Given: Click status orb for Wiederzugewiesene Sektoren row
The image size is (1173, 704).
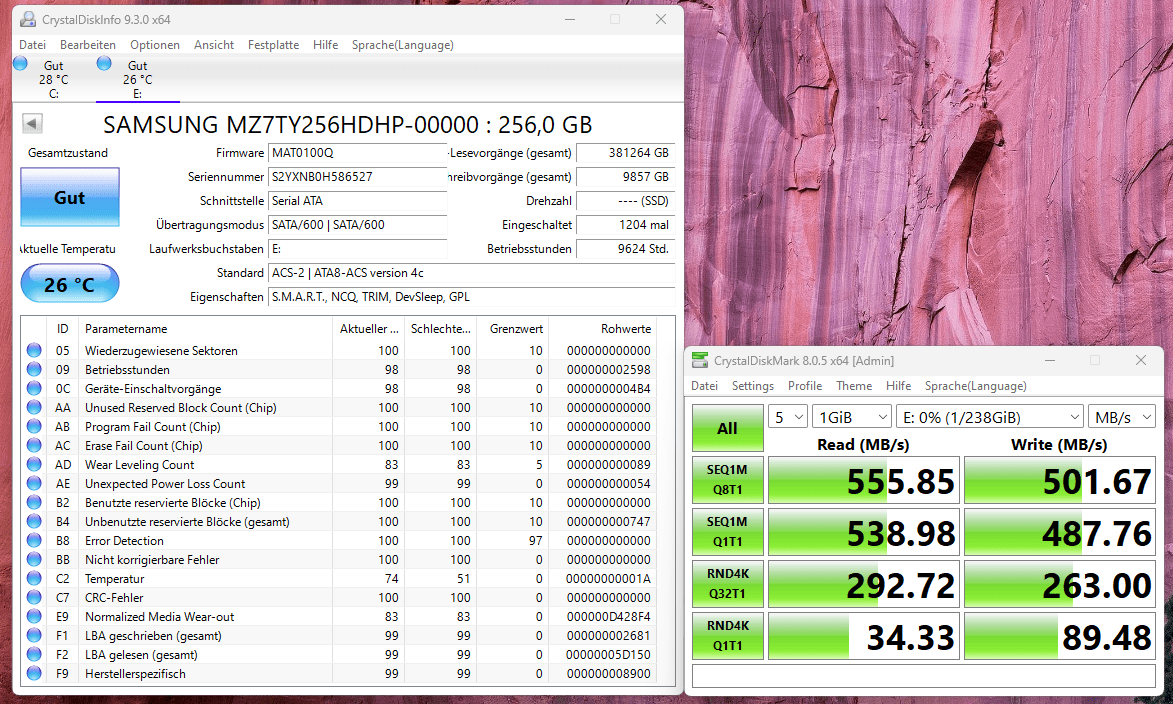Looking at the screenshot, I should tap(34, 350).
